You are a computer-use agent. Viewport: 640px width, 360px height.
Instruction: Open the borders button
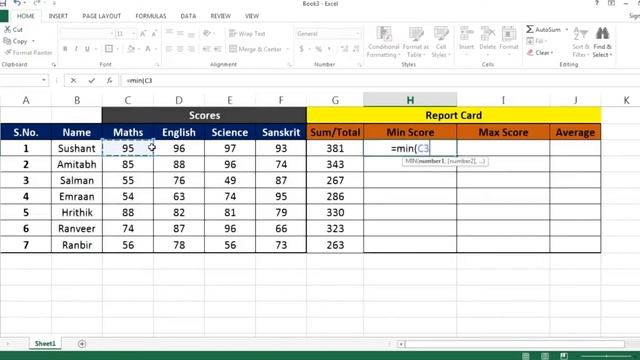point(109,49)
